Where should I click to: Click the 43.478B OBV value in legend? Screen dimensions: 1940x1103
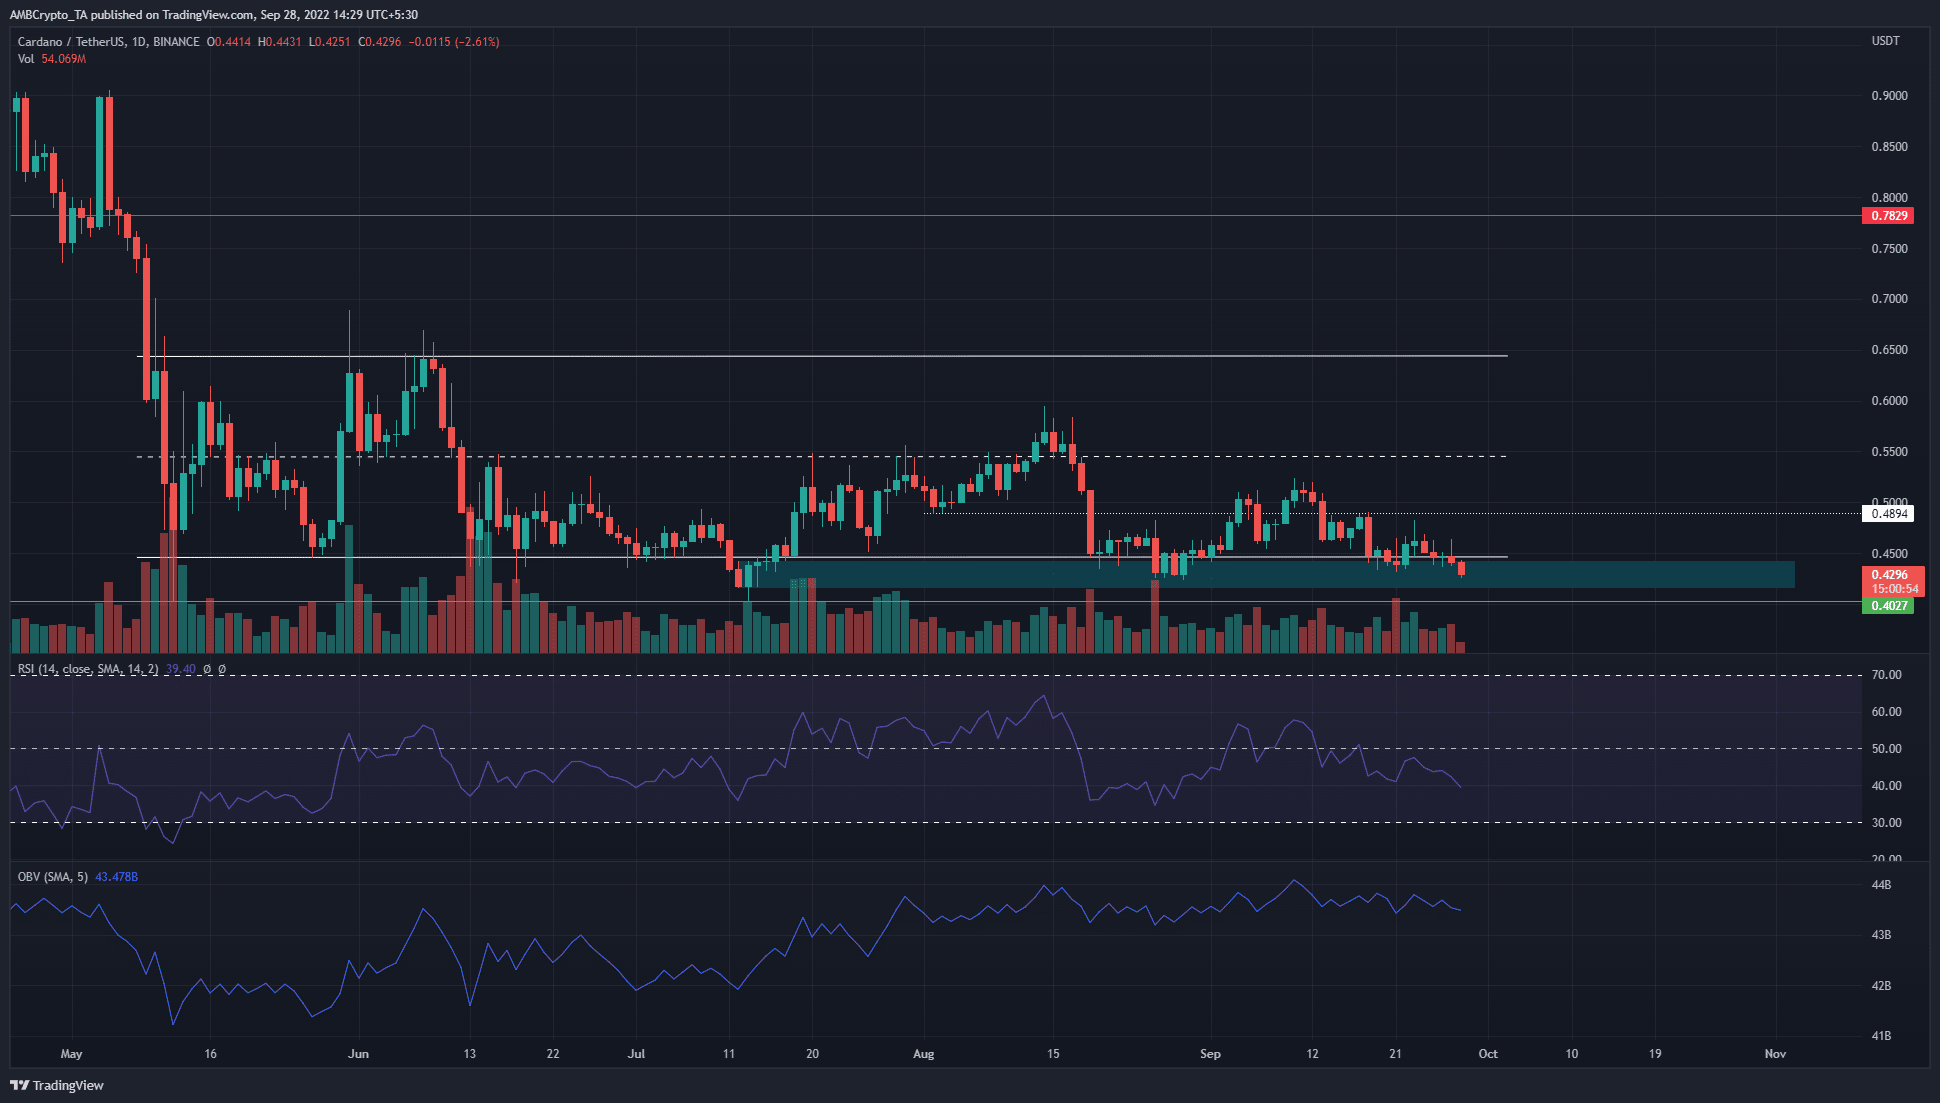tap(117, 877)
